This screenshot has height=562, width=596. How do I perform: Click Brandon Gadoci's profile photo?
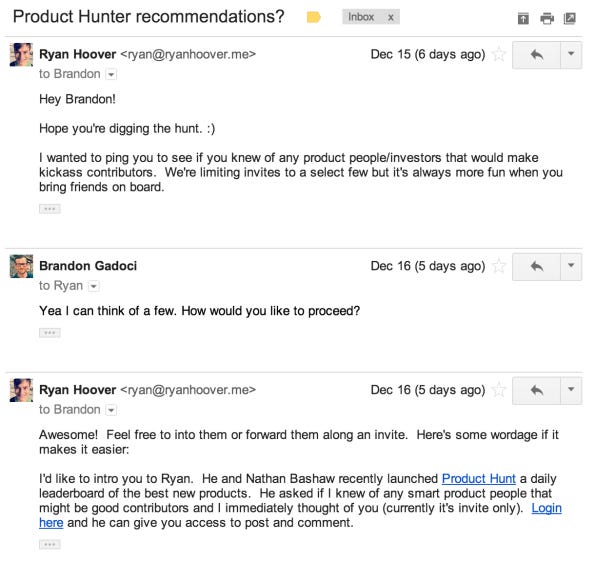[21, 266]
